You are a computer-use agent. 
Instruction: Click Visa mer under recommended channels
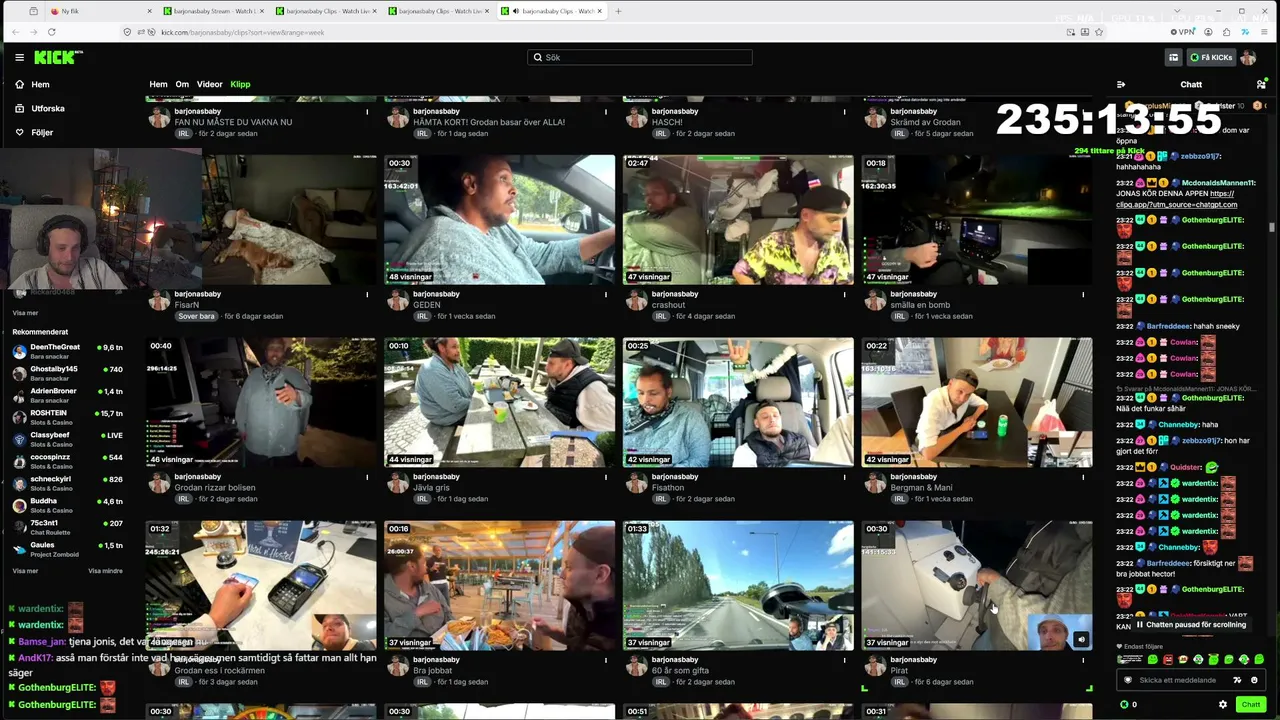25,571
